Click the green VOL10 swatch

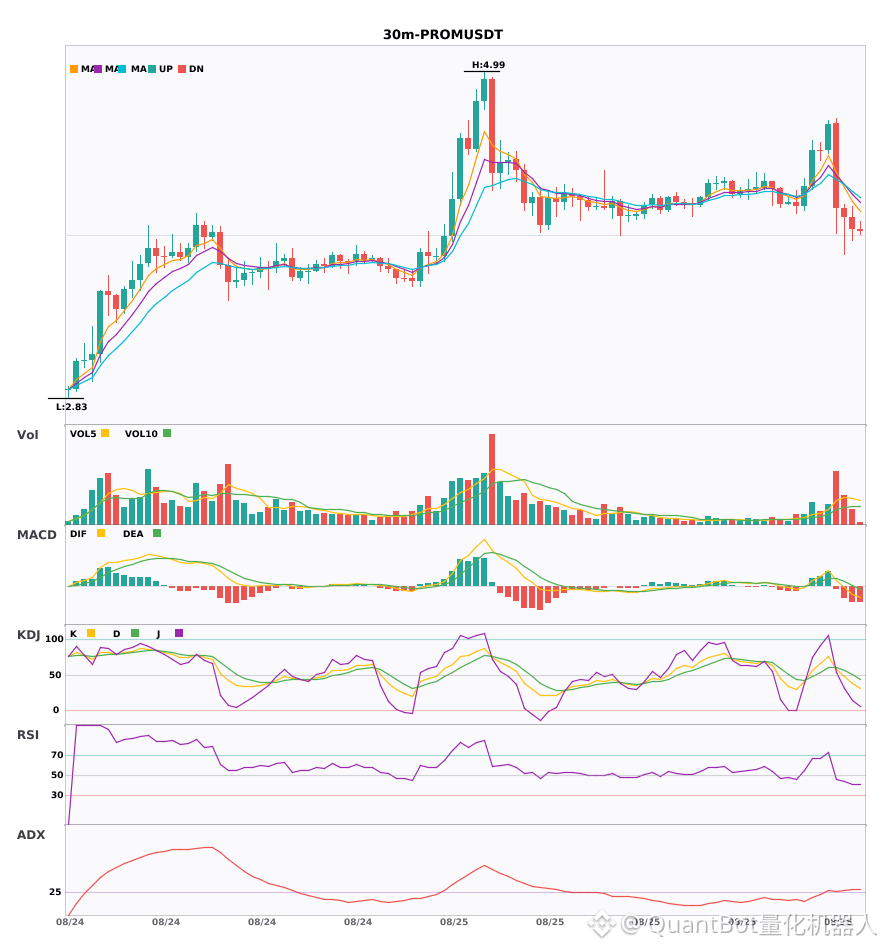(x=167, y=433)
